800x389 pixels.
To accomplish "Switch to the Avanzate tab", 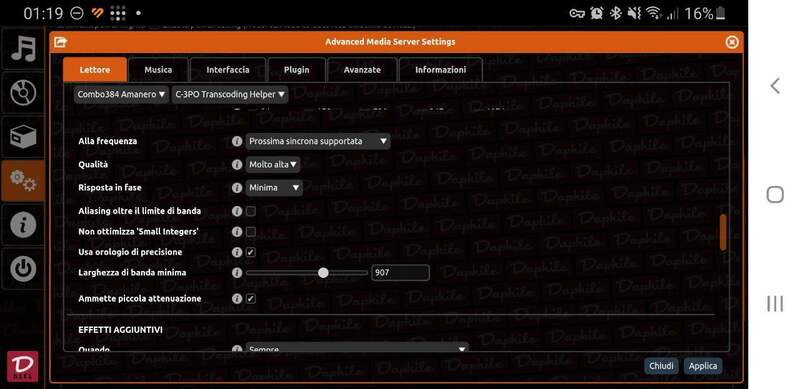I will click(362, 70).
